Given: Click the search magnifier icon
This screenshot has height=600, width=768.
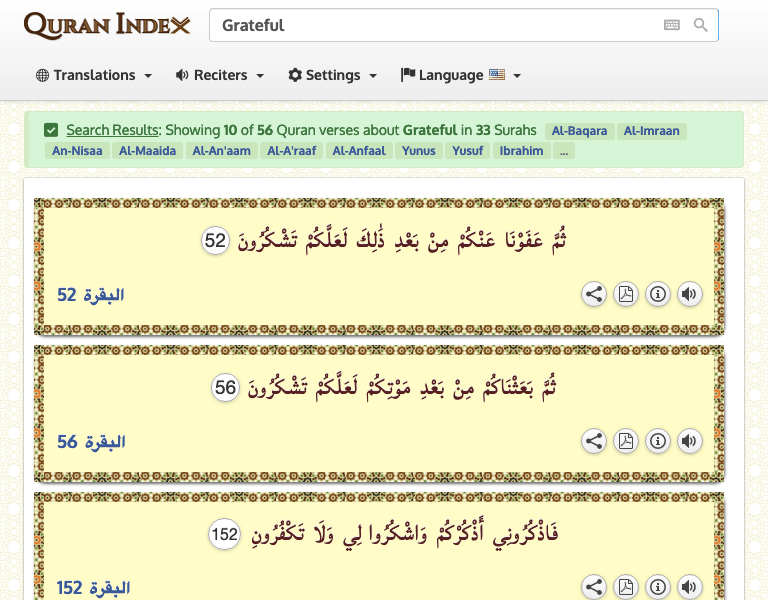Looking at the screenshot, I should tap(700, 25).
